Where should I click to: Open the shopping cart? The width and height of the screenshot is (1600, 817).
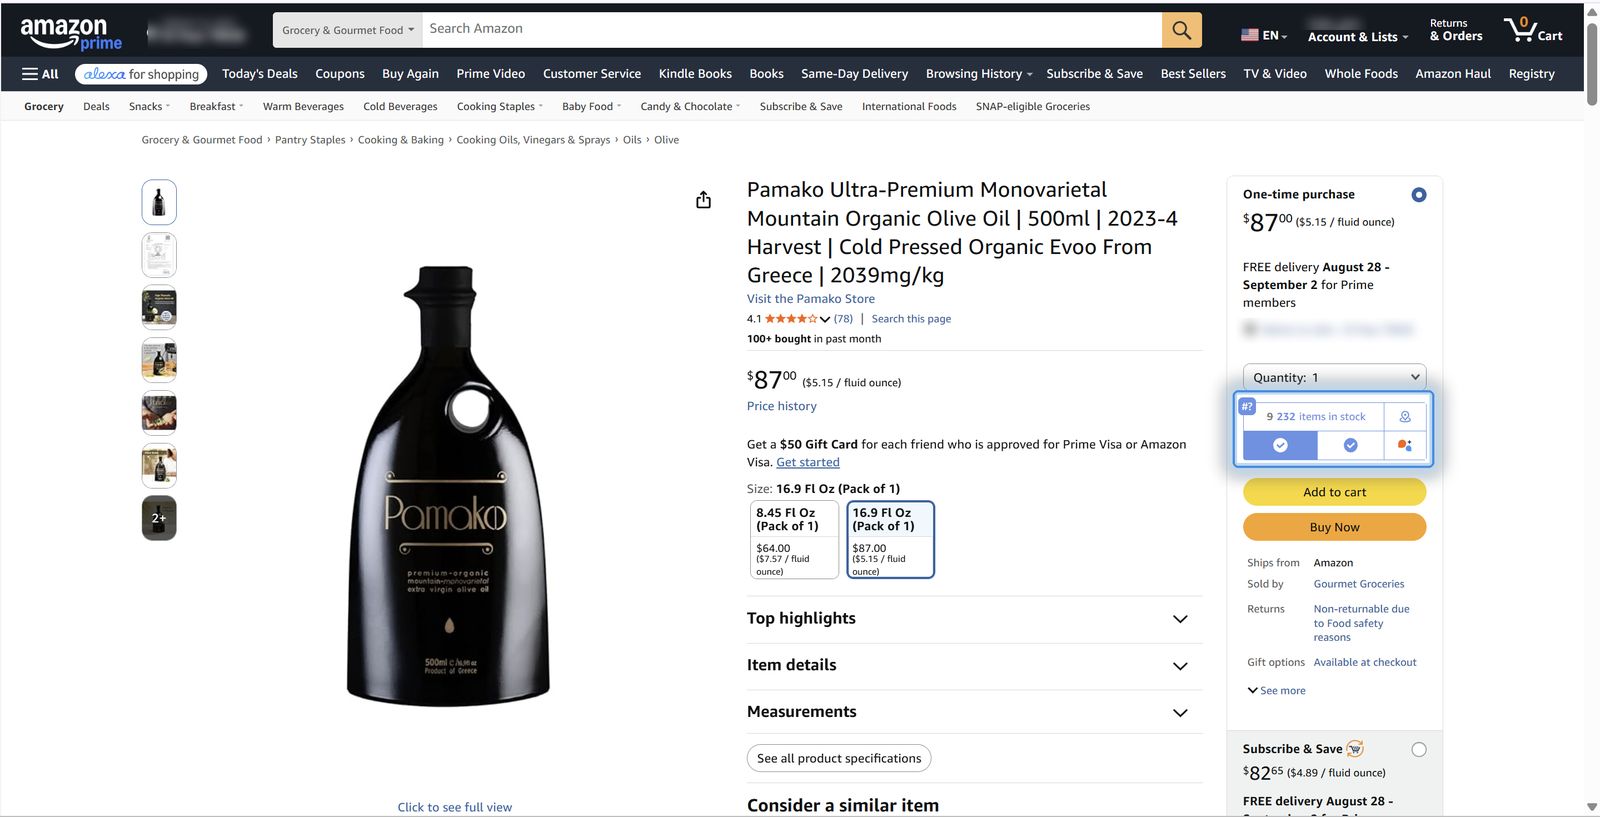pos(1532,29)
